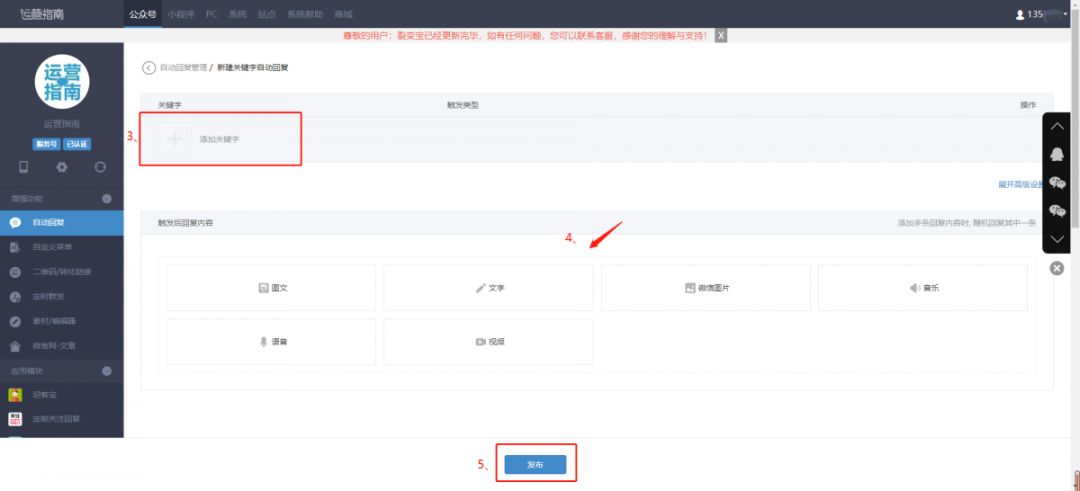The height and width of the screenshot is (491, 1080).
Task: Open the 站点 top navigation tab
Action: [x=267, y=14]
